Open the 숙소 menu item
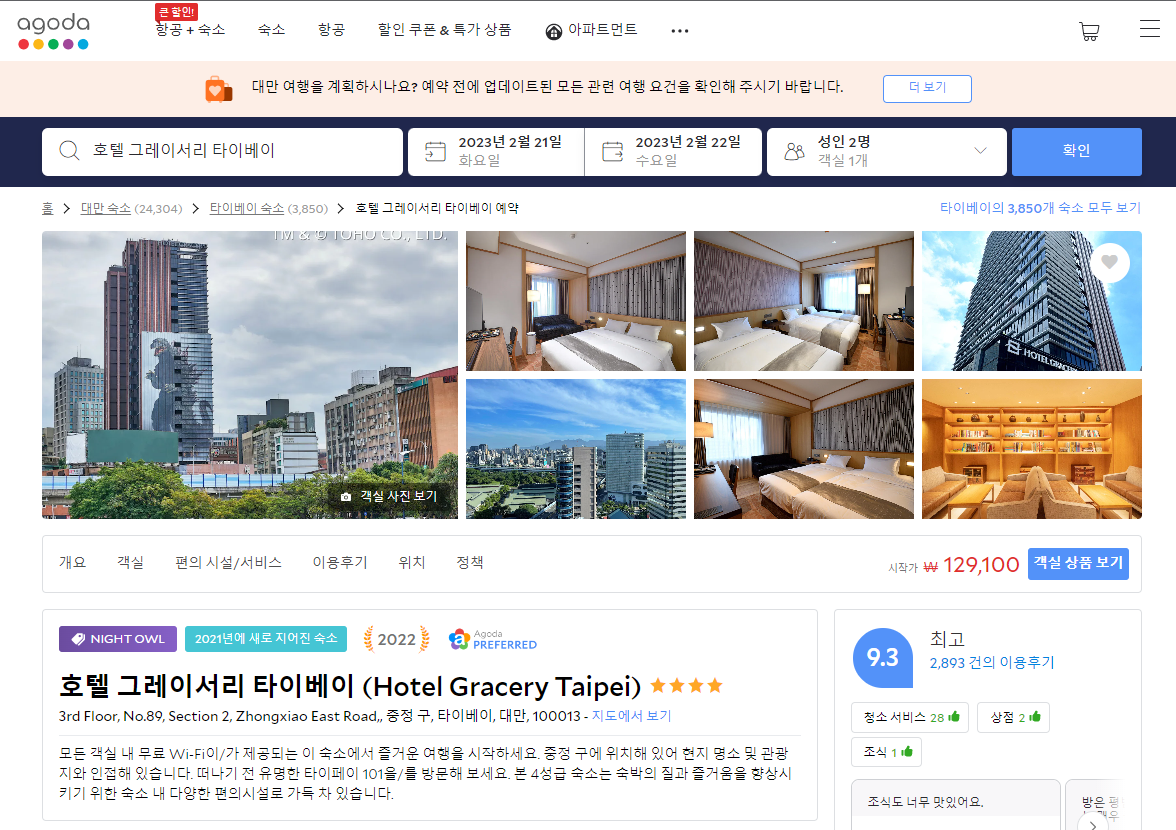Viewport: 1176px width, 830px height. [272, 29]
